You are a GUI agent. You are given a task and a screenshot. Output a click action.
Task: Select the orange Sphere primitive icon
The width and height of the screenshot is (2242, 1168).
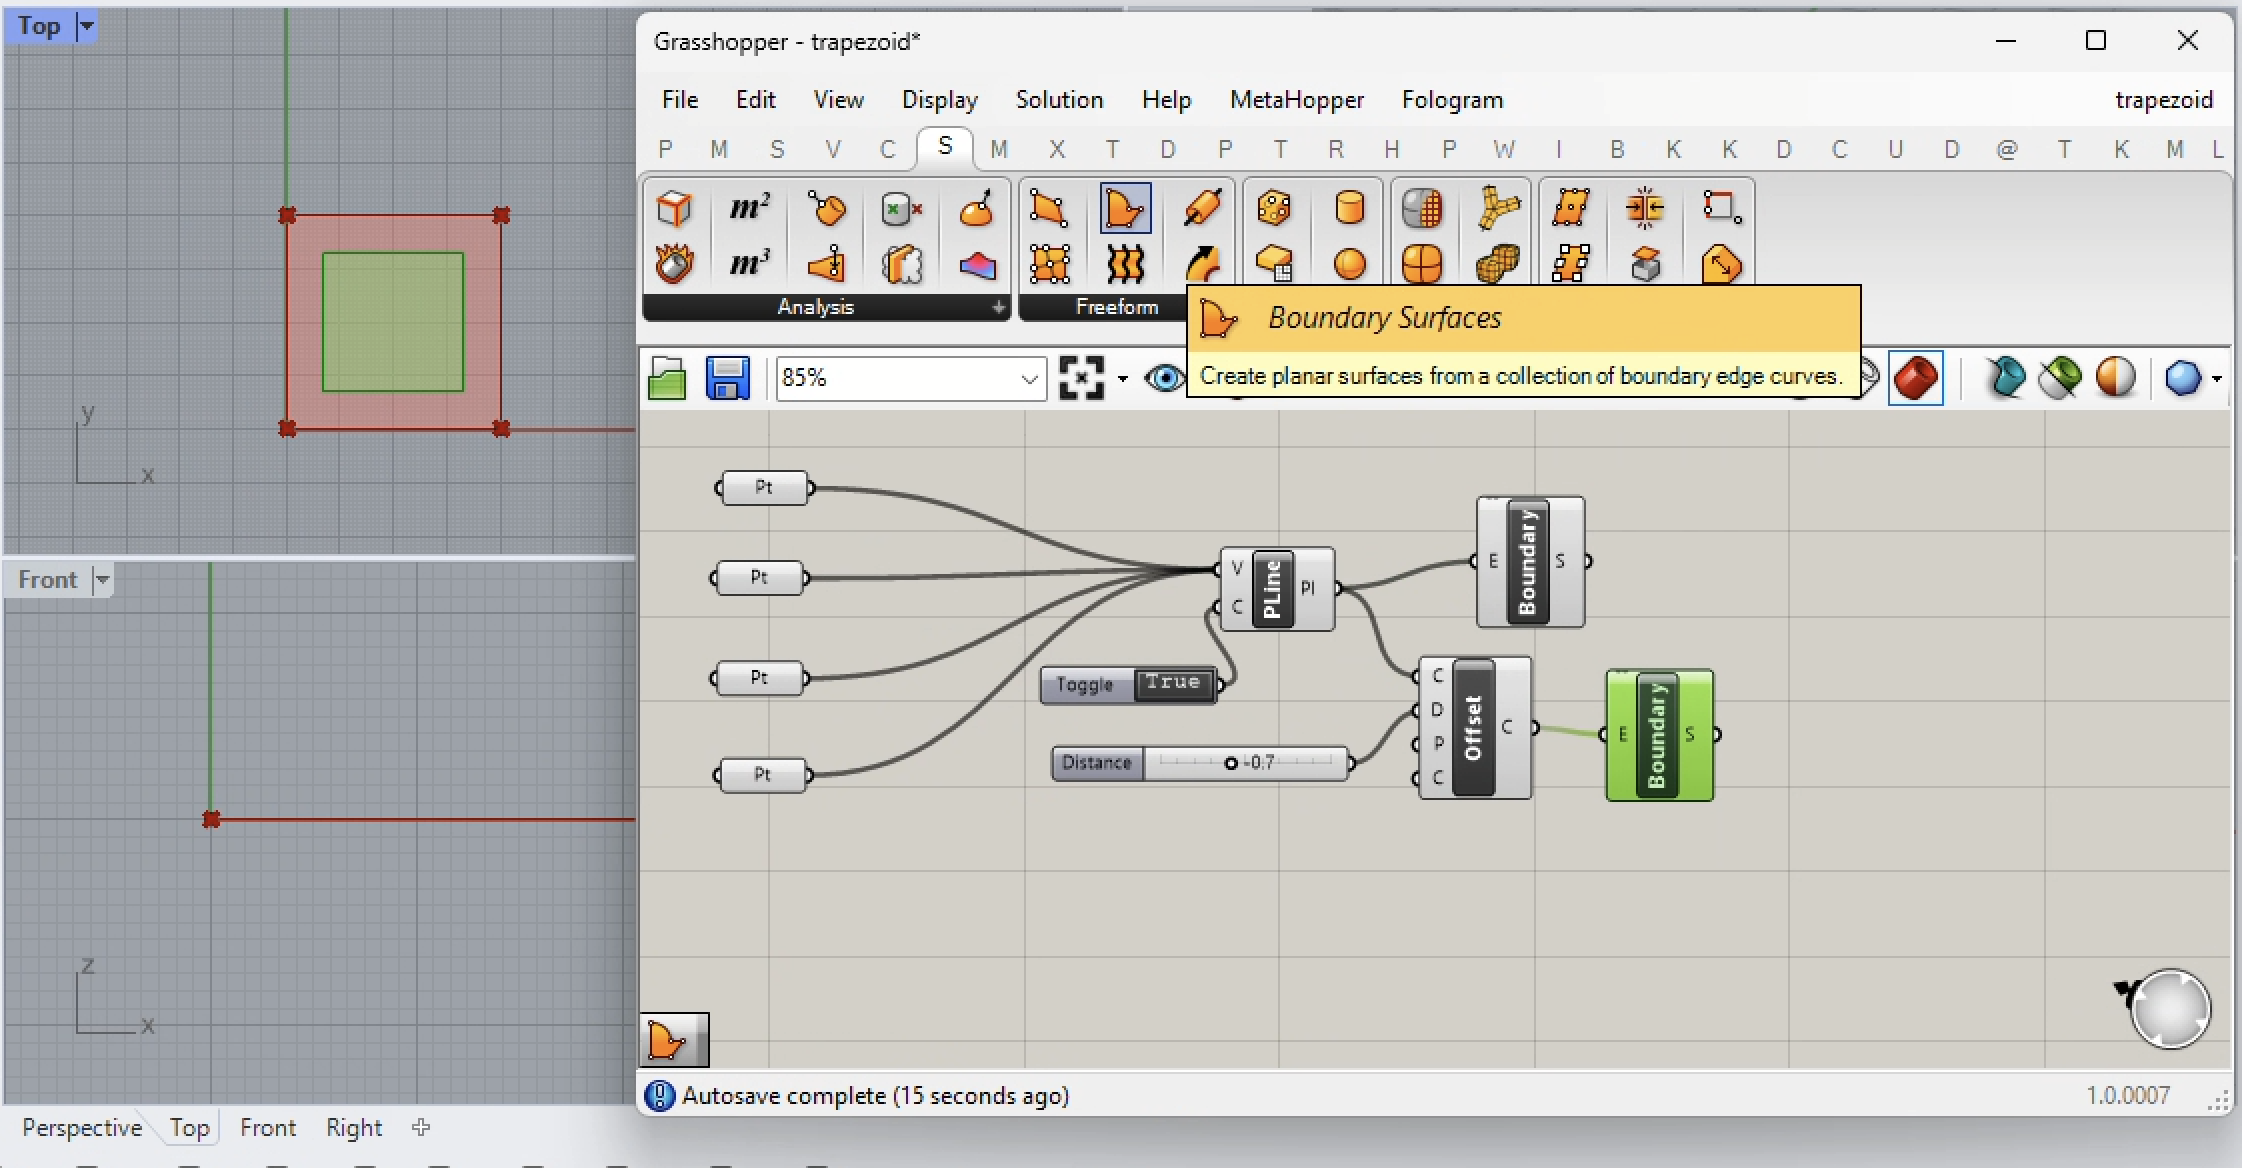tap(1349, 265)
